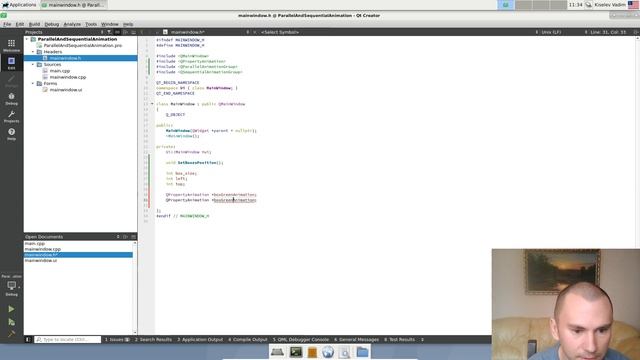The width and height of the screenshot is (640, 360).
Task: Open the Unix (LF) line ending dropdown
Action: pyautogui.click(x=551, y=32)
